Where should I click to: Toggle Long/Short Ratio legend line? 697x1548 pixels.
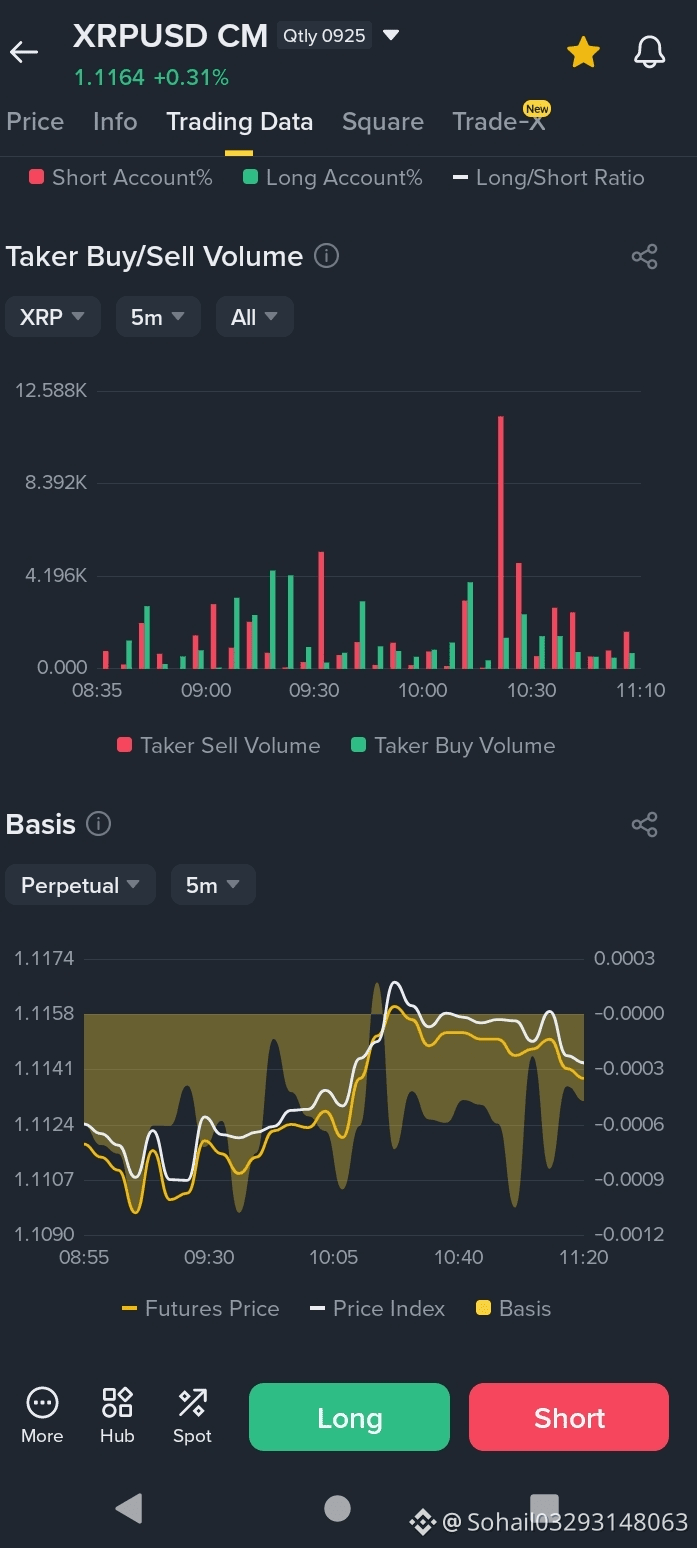click(x=549, y=178)
